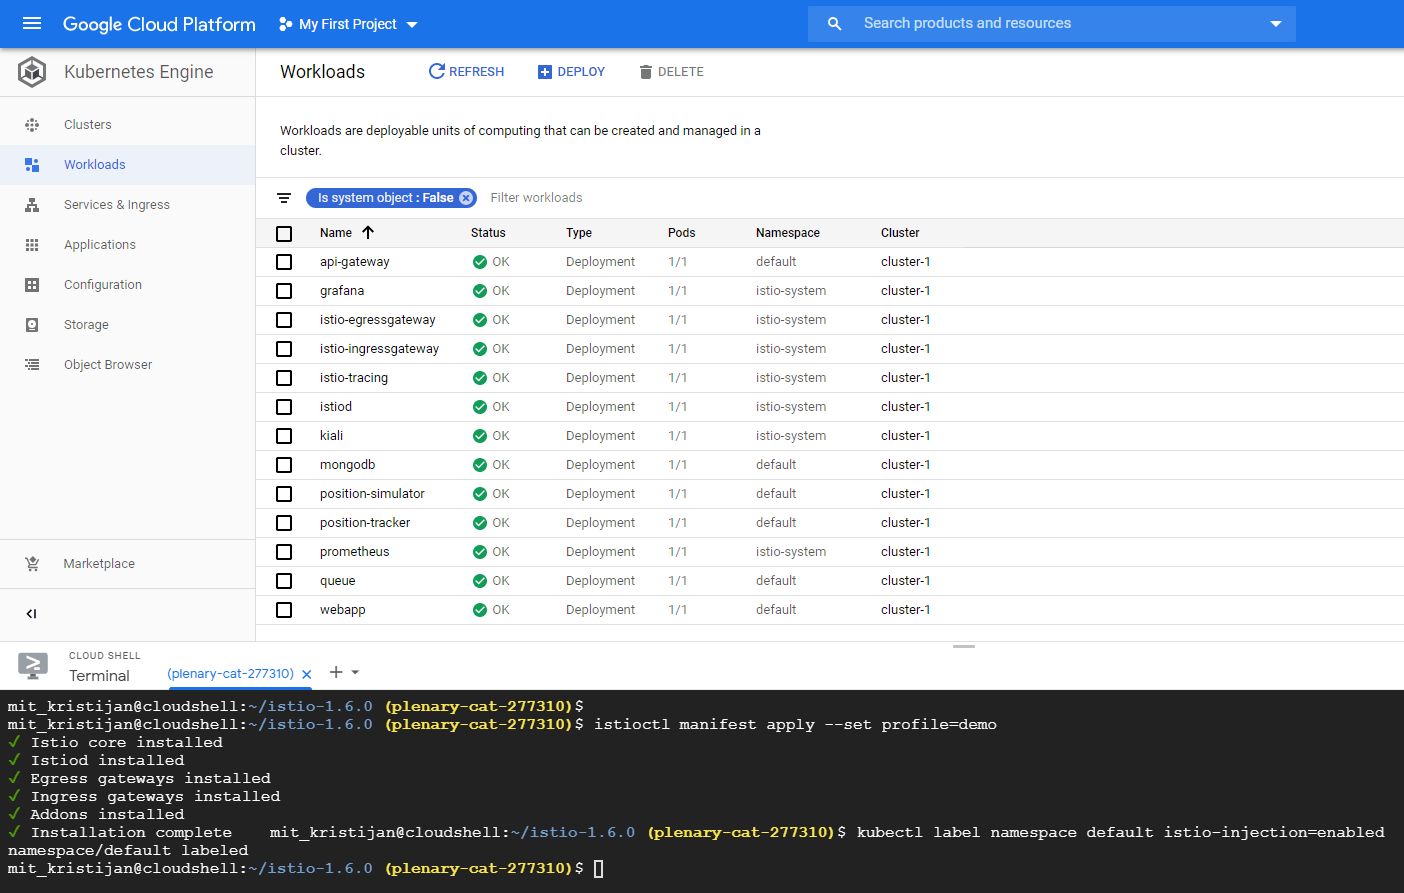Check the checkbox for the grafana workload
This screenshot has width=1404, height=893.
pyautogui.click(x=284, y=290)
